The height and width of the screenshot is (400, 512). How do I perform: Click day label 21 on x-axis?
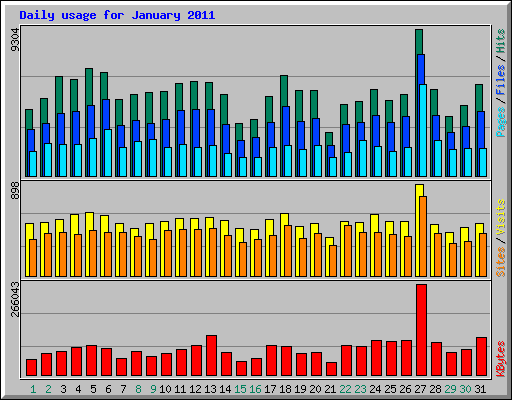pyautogui.click(x=330, y=389)
